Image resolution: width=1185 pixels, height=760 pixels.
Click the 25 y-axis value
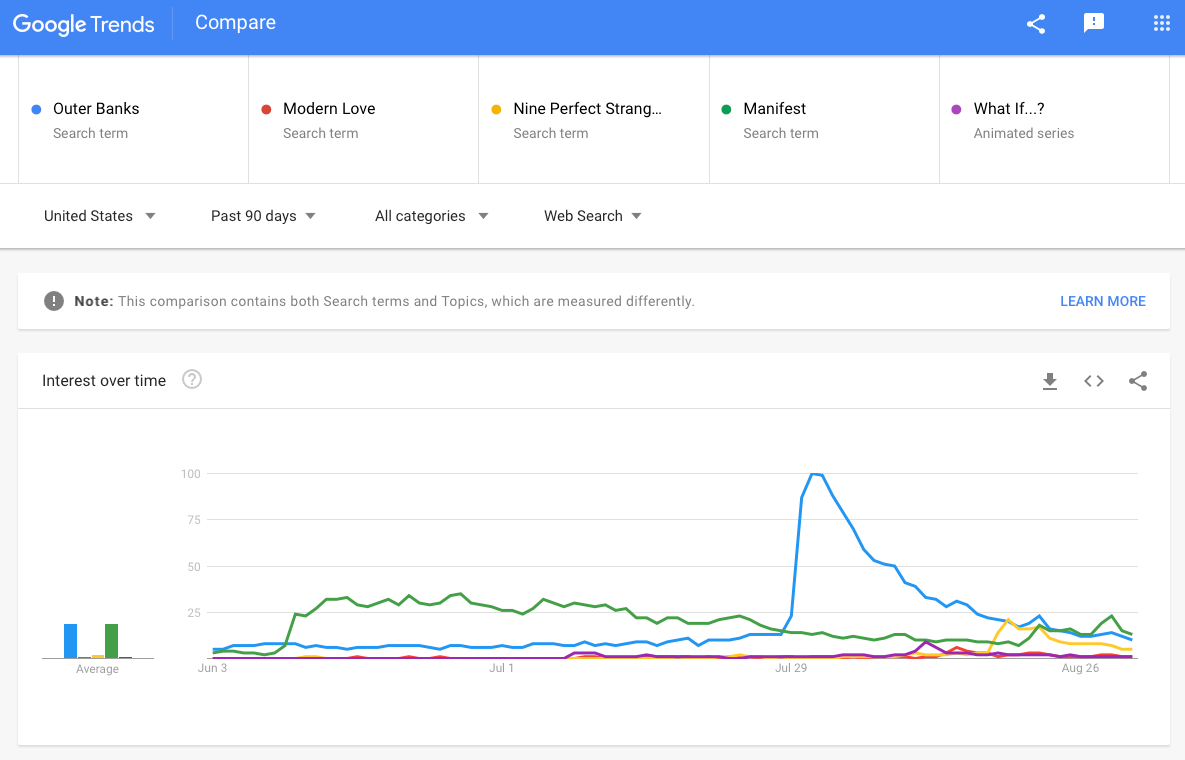(194, 613)
